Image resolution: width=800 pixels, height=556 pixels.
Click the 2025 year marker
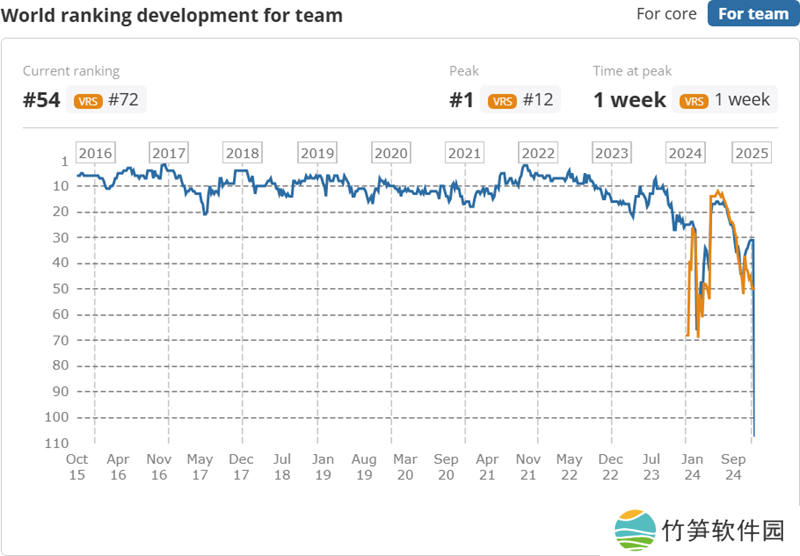[x=751, y=153]
